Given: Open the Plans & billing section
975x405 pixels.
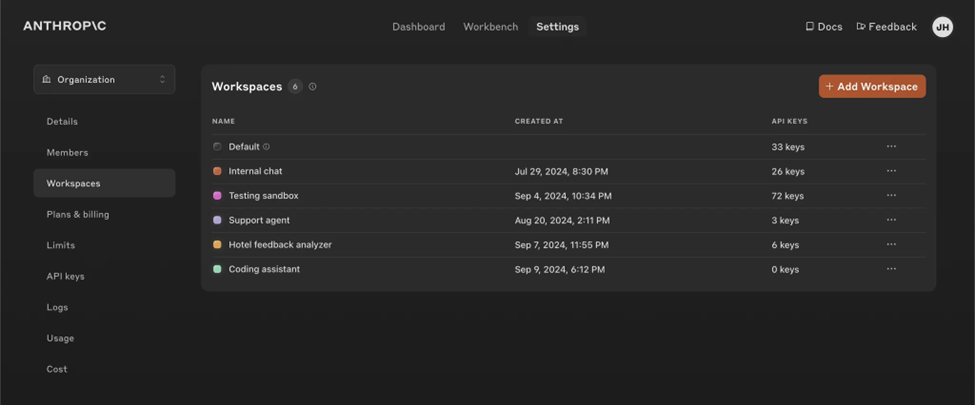Looking at the screenshot, I should [x=78, y=214].
